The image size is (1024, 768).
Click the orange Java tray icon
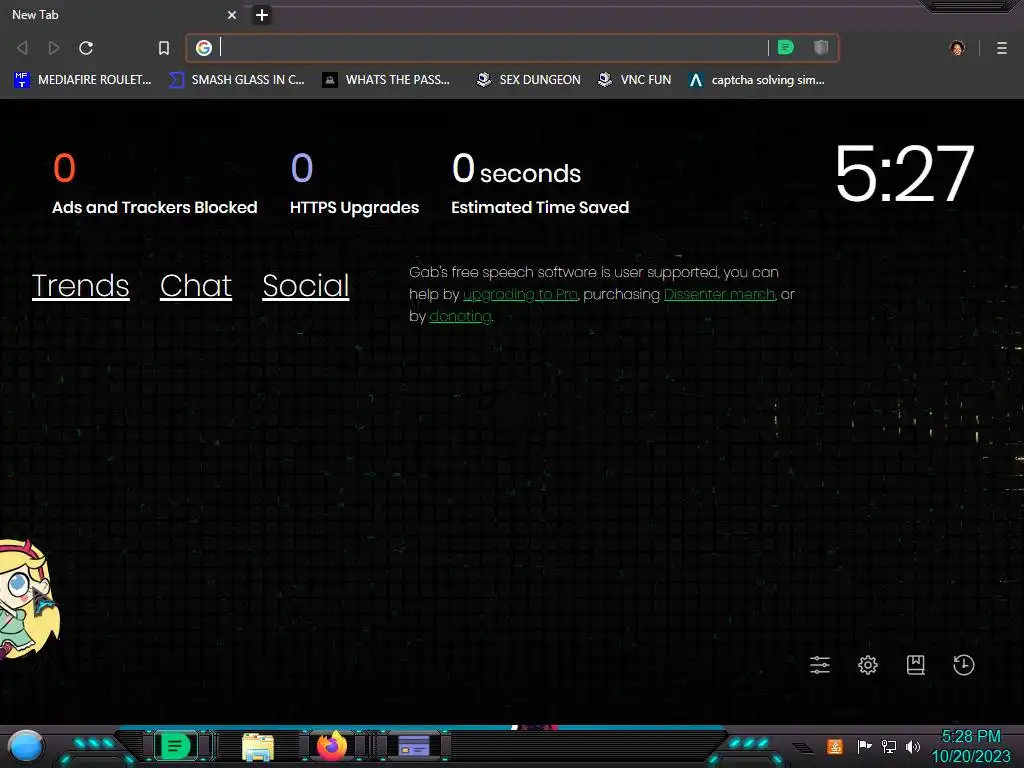(835, 746)
